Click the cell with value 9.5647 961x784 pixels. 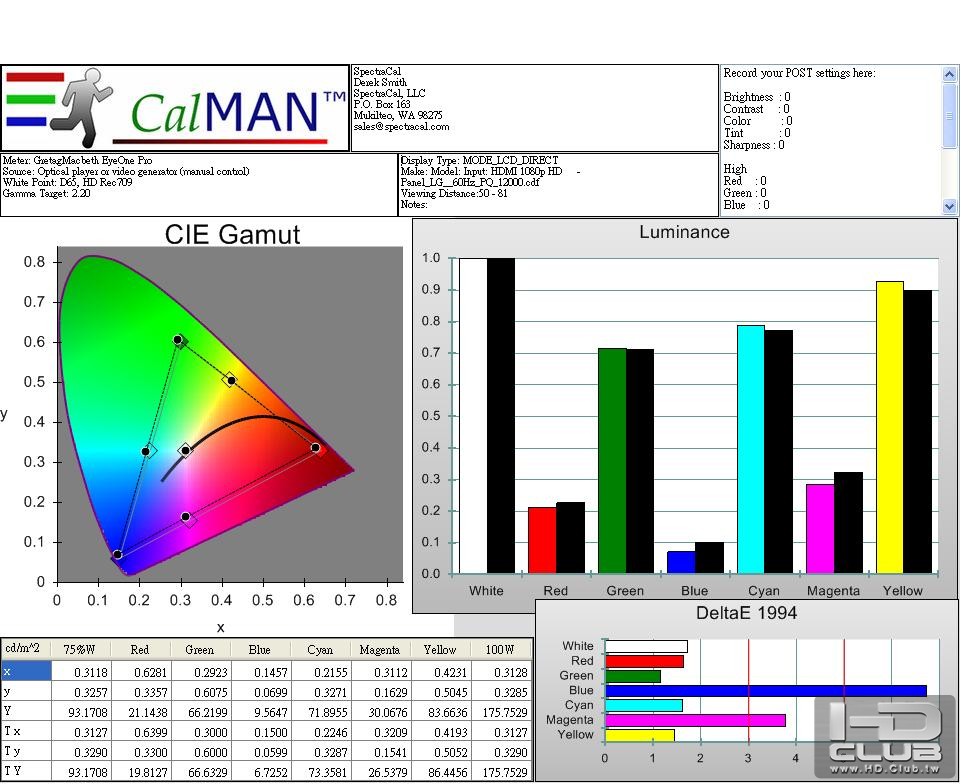[x=260, y=712]
